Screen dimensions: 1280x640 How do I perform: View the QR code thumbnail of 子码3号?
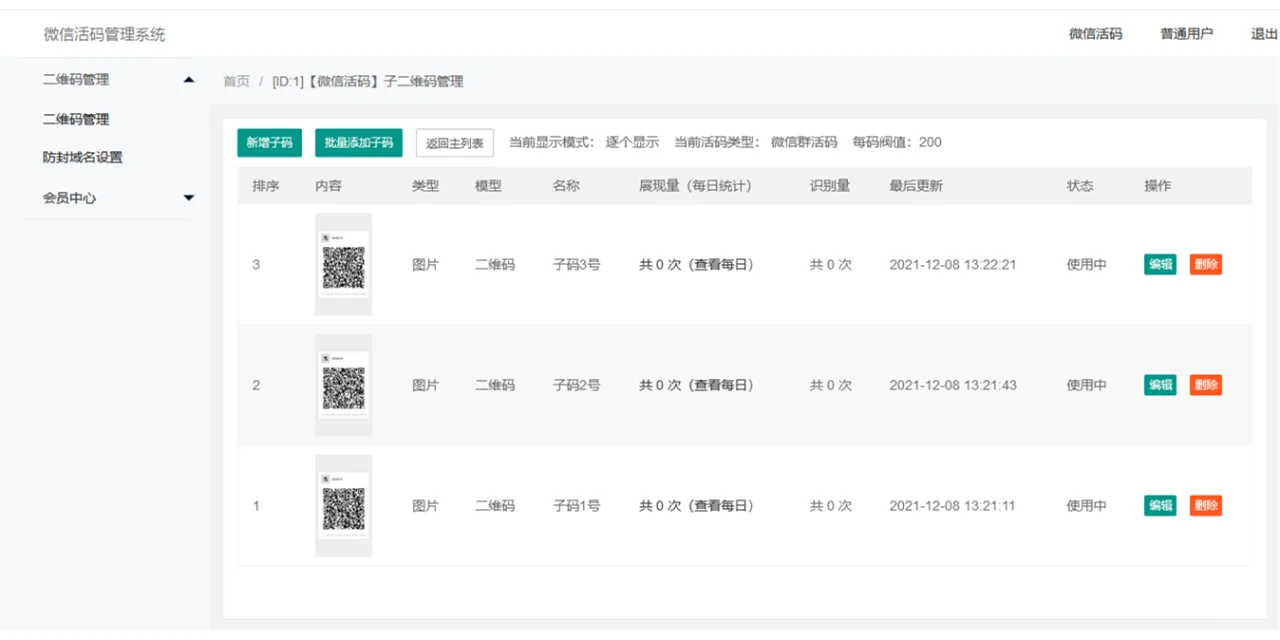[x=343, y=264]
